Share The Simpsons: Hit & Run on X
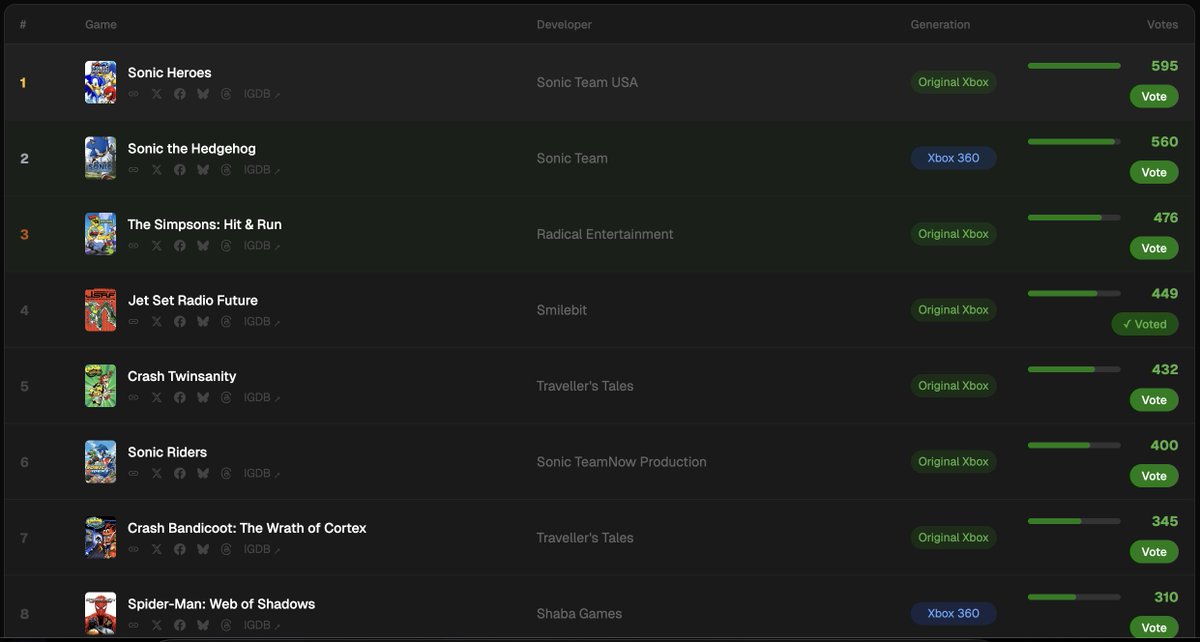The image size is (1200, 642). pos(156,246)
